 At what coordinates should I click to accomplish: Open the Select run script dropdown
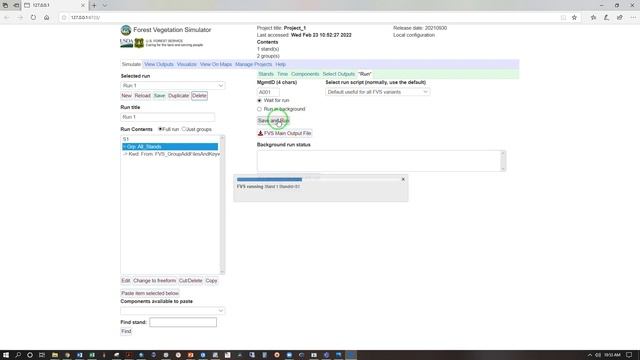click(x=378, y=92)
